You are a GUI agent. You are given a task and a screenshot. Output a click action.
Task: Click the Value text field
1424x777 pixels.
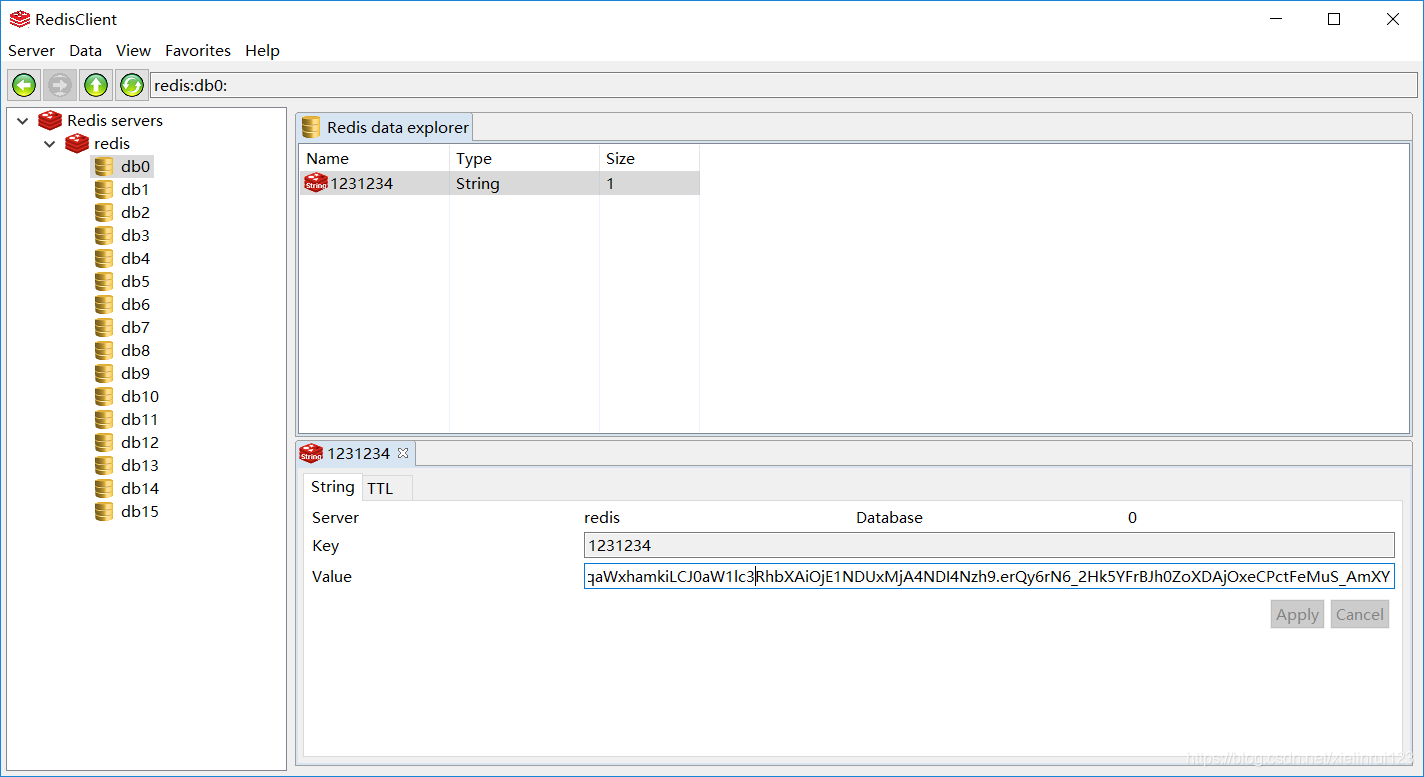pyautogui.click(x=989, y=576)
